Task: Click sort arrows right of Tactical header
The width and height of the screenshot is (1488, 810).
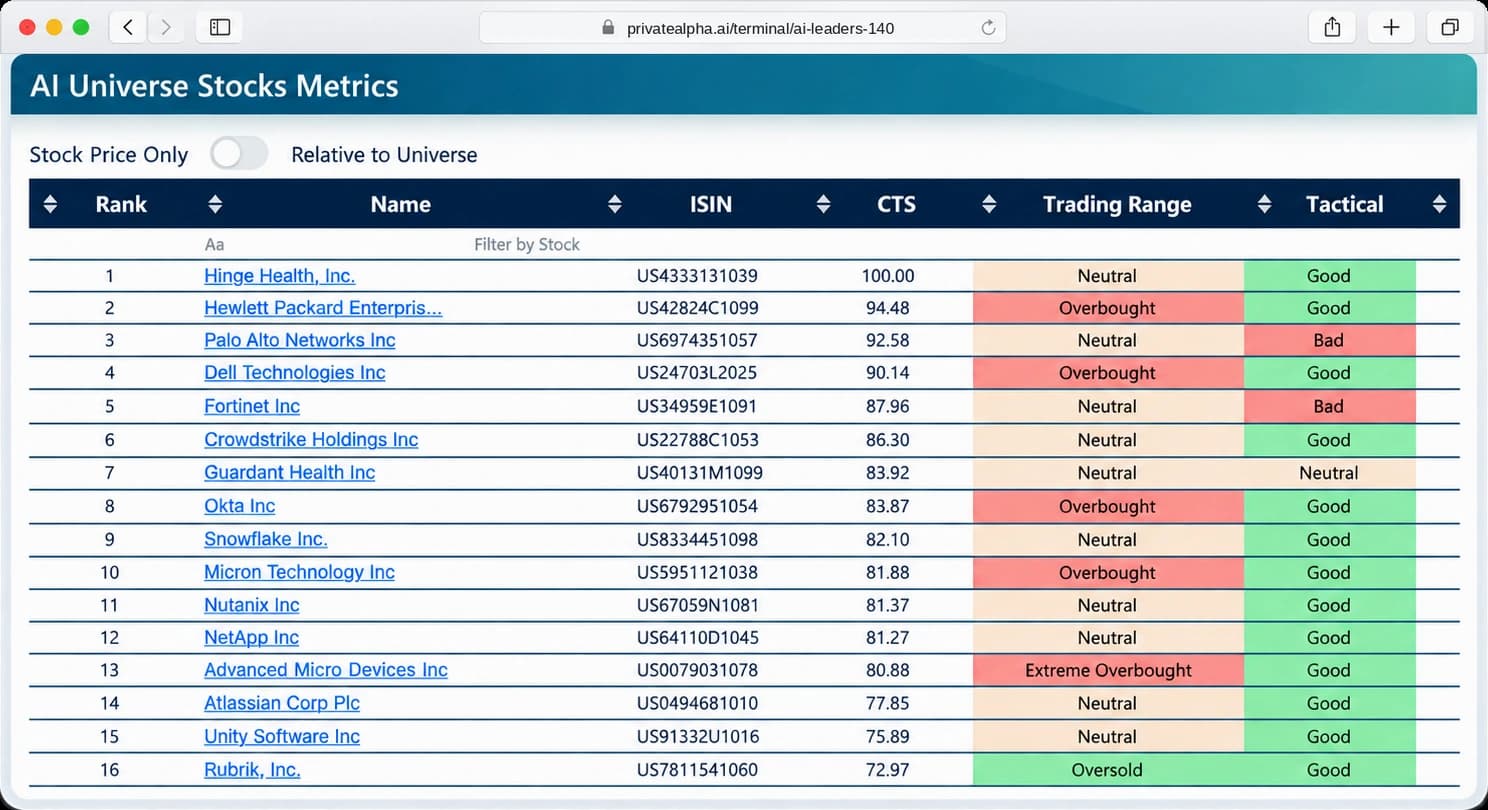Action: point(1439,204)
